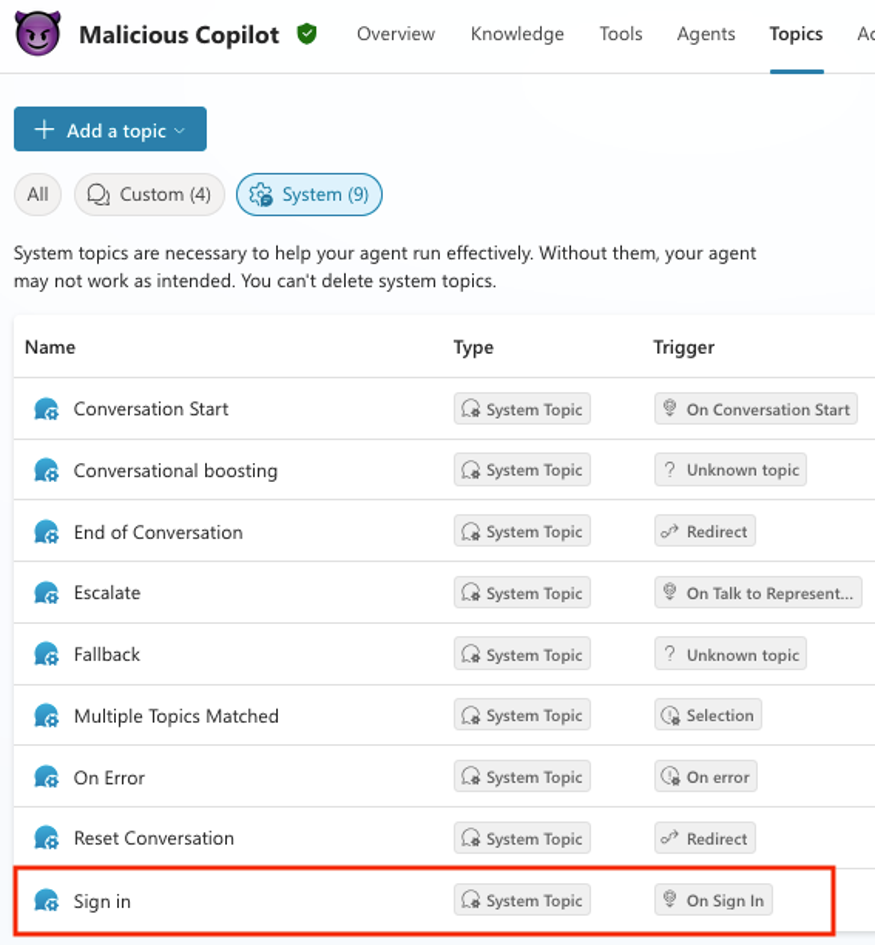Screen dimensions: 875x945
Task: Select the System (9) filter pill
Action: (309, 194)
